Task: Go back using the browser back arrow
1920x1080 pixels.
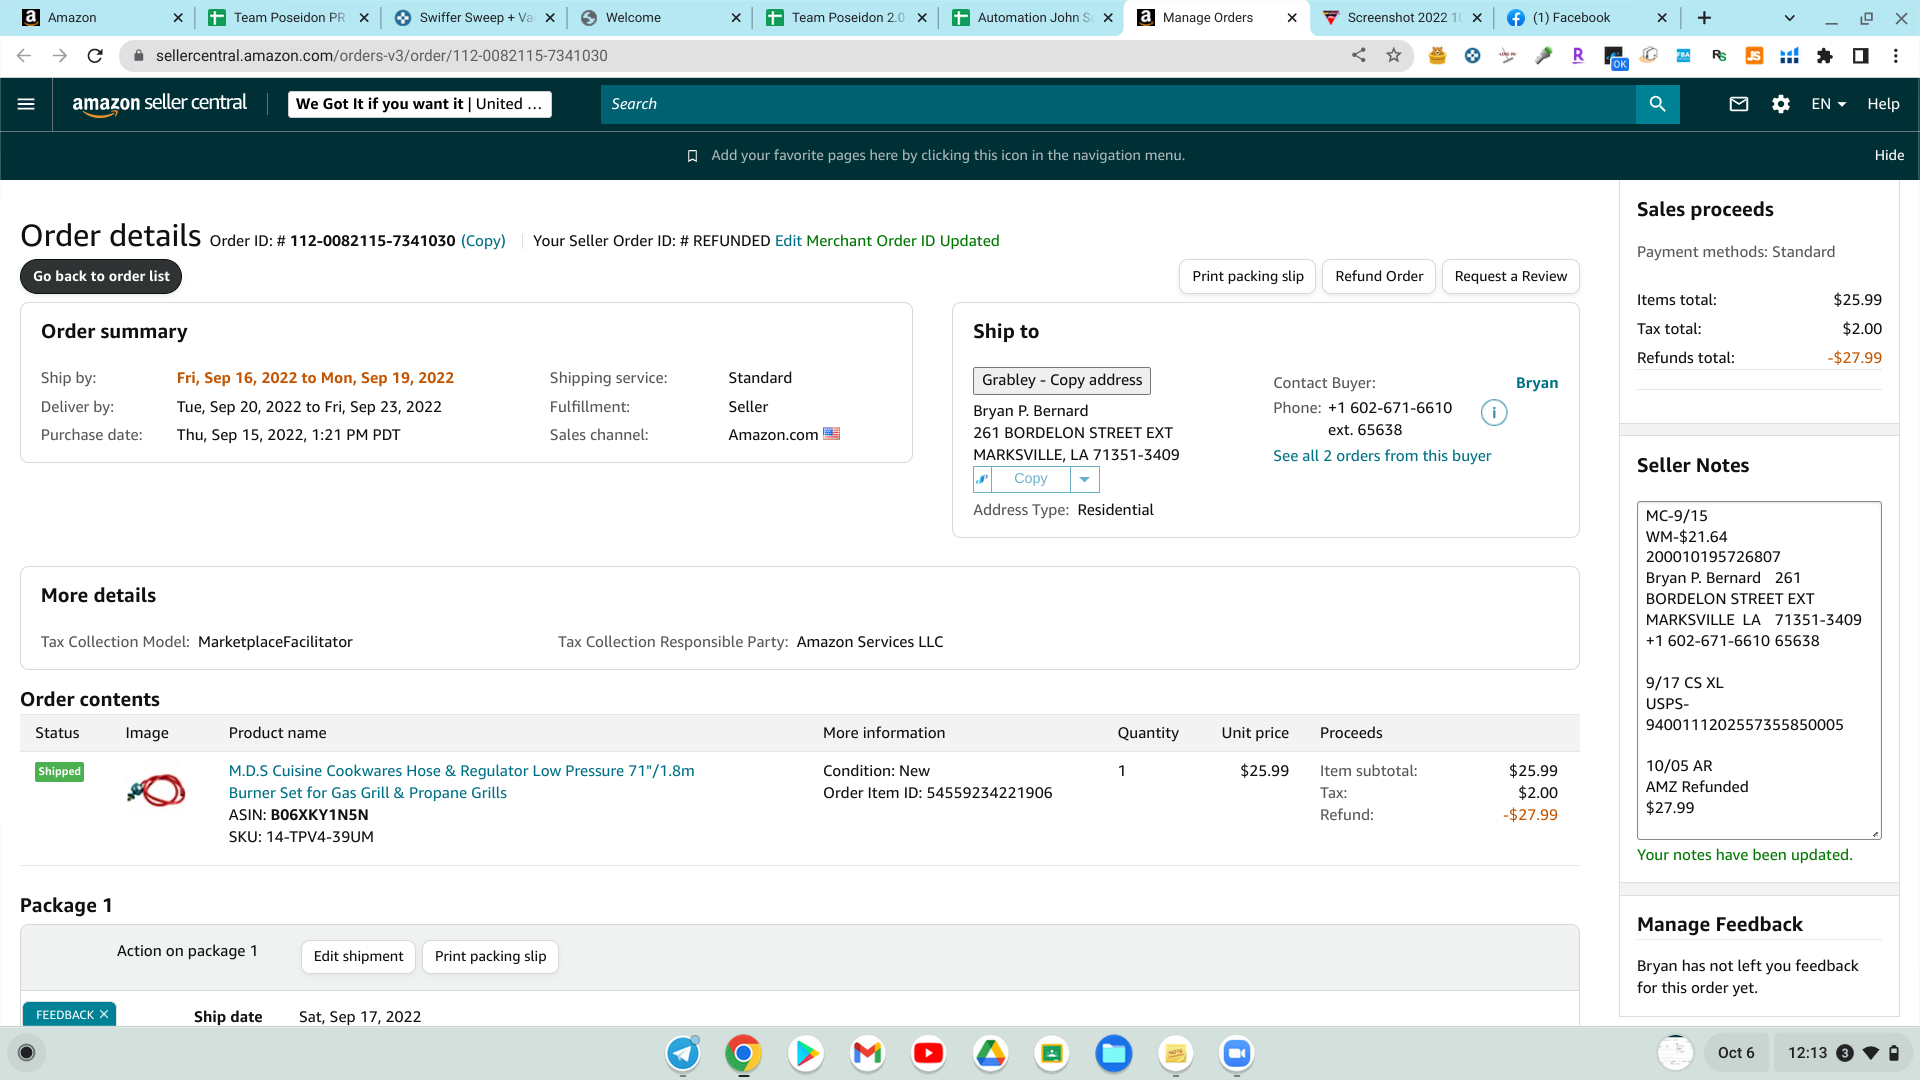Action: coord(24,56)
